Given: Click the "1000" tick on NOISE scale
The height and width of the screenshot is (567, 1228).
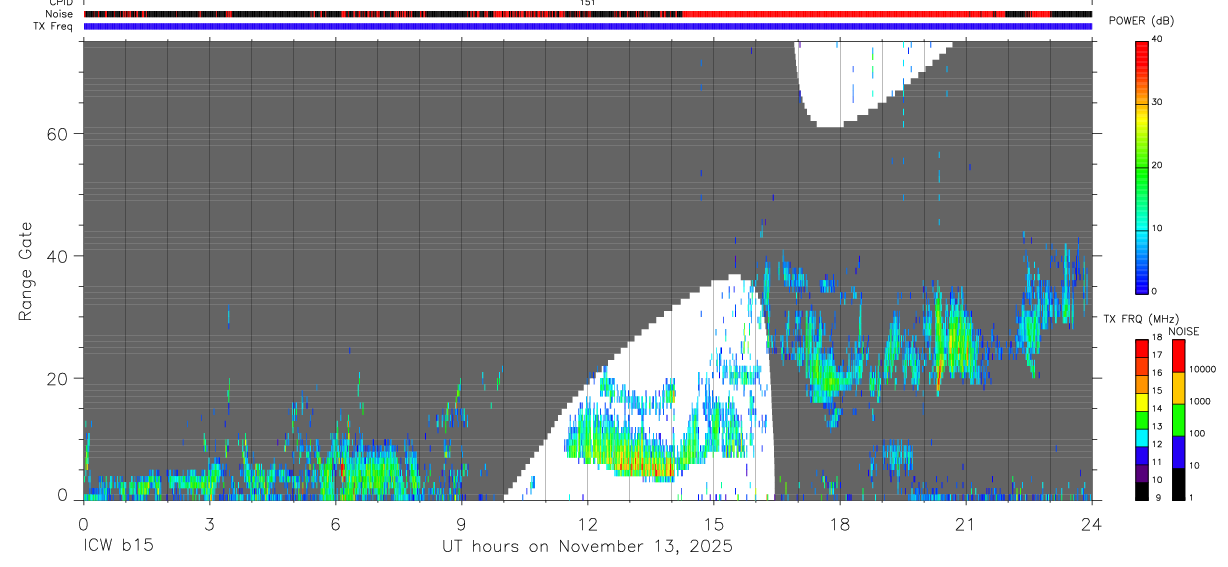Looking at the screenshot, I should (x=1201, y=402).
